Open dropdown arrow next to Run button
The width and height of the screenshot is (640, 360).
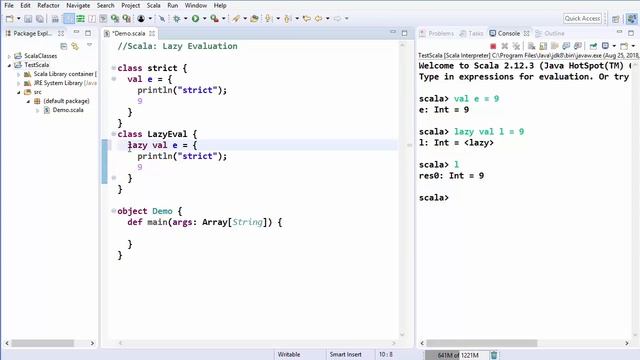tap(204, 19)
